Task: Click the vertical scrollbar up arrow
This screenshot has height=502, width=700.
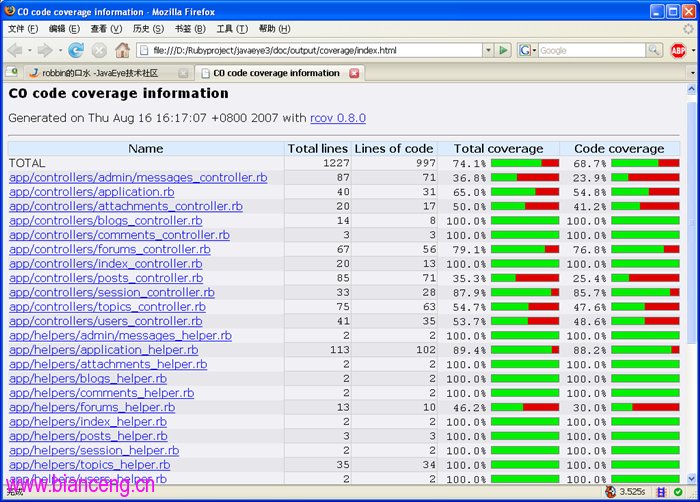Action: click(x=692, y=89)
